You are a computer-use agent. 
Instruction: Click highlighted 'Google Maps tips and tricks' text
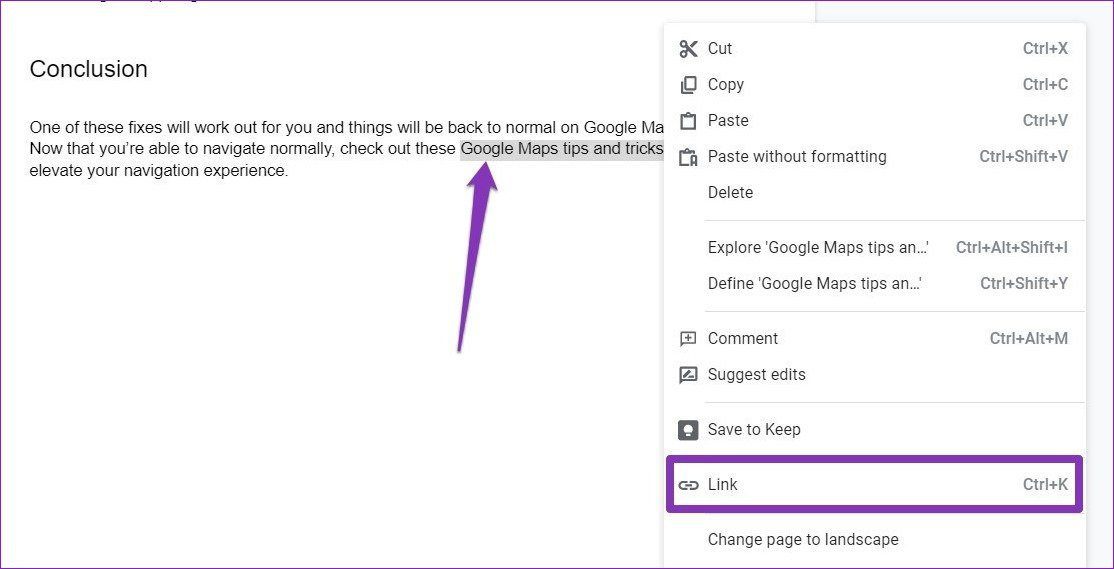pos(562,150)
